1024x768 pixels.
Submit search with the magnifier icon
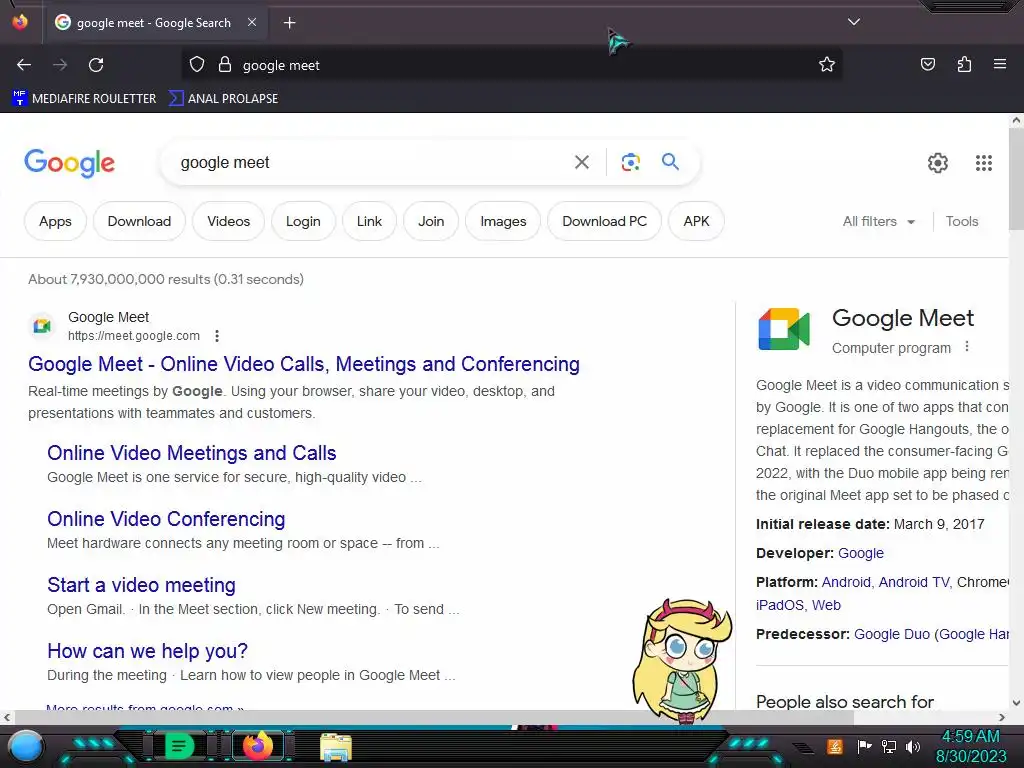click(670, 161)
